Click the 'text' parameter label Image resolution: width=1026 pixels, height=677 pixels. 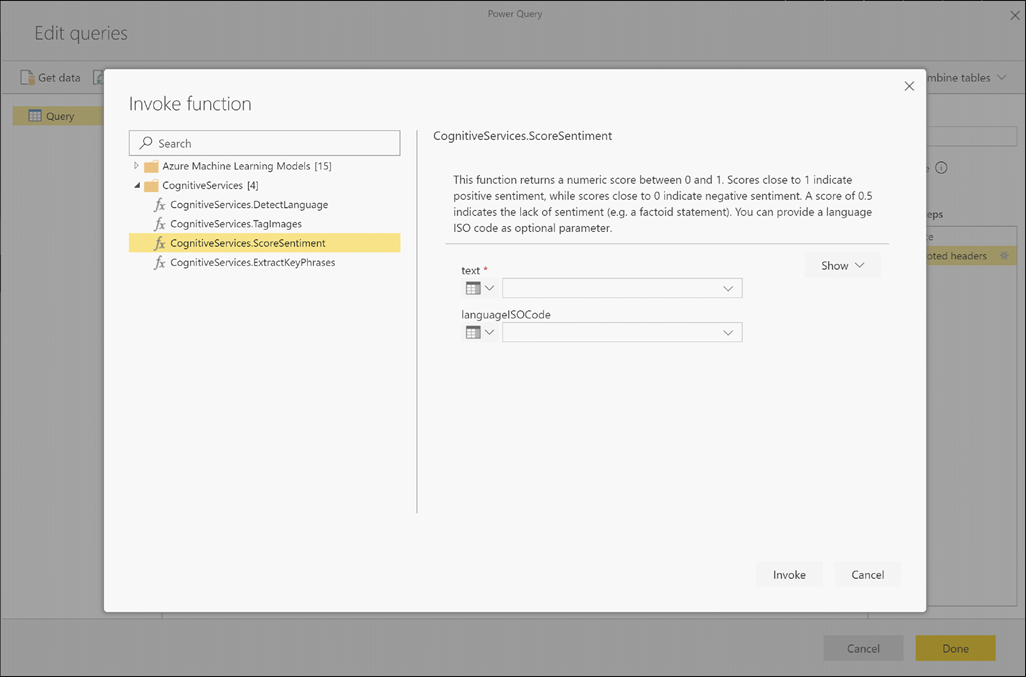pos(470,270)
